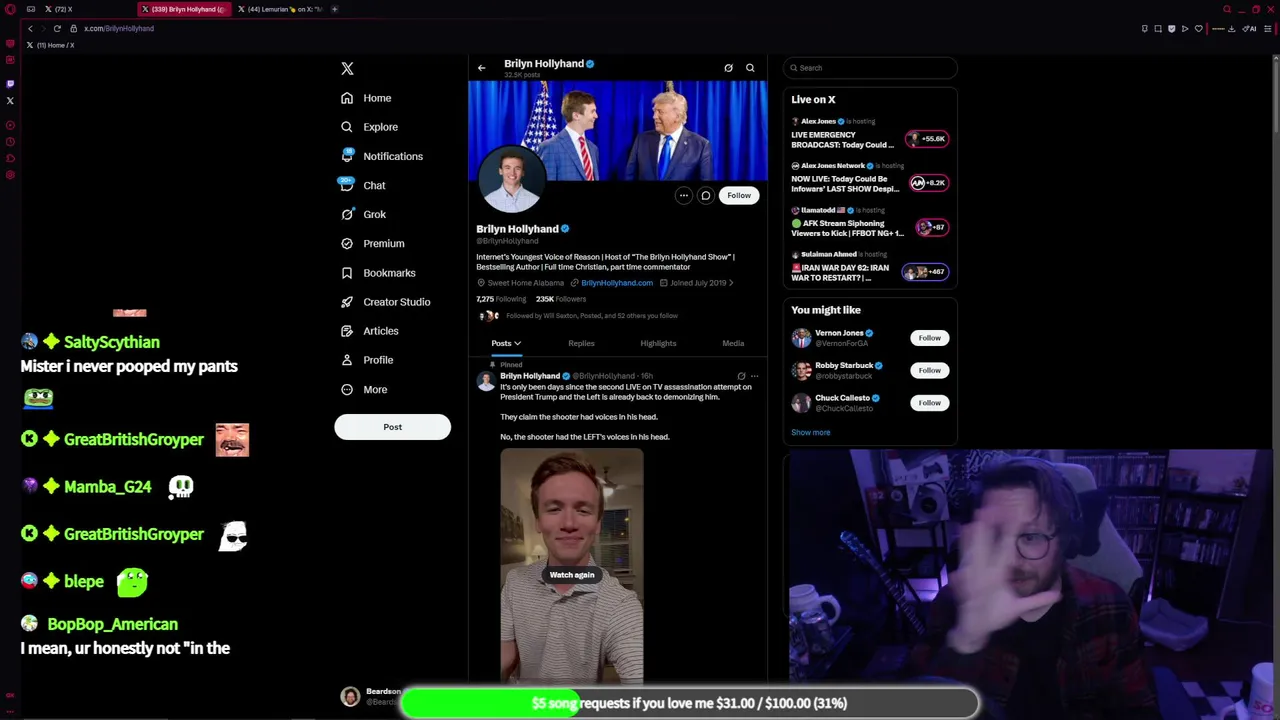Follow Brilyn Hollyhand
This screenshot has height=720, width=1280.
[739, 196]
